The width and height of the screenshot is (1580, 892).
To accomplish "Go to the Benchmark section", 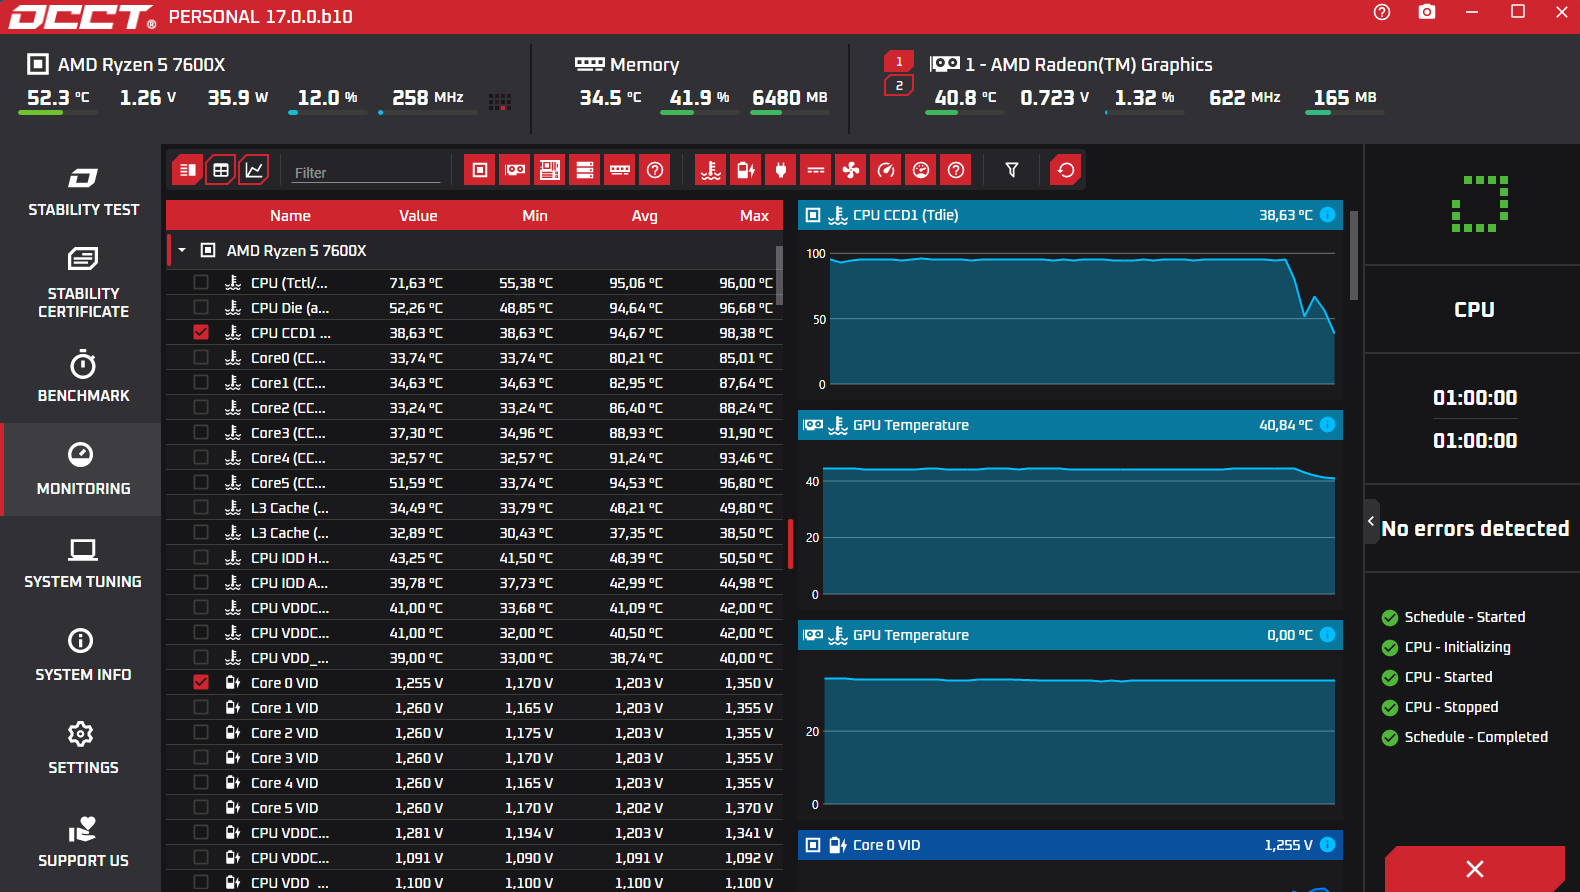I will (82, 376).
